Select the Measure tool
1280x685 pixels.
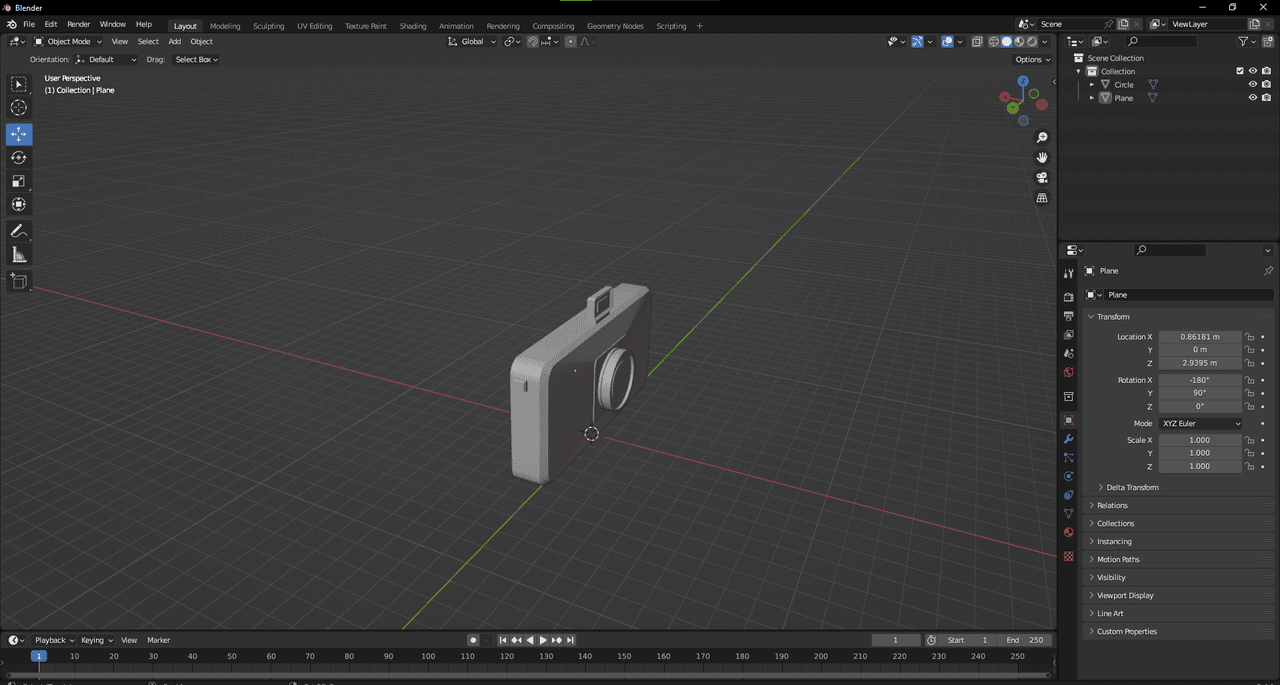coord(19,255)
